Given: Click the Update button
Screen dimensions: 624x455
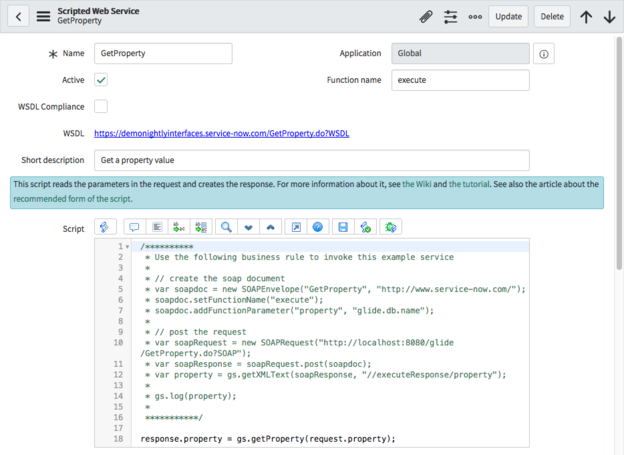Looking at the screenshot, I should point(508,17).
